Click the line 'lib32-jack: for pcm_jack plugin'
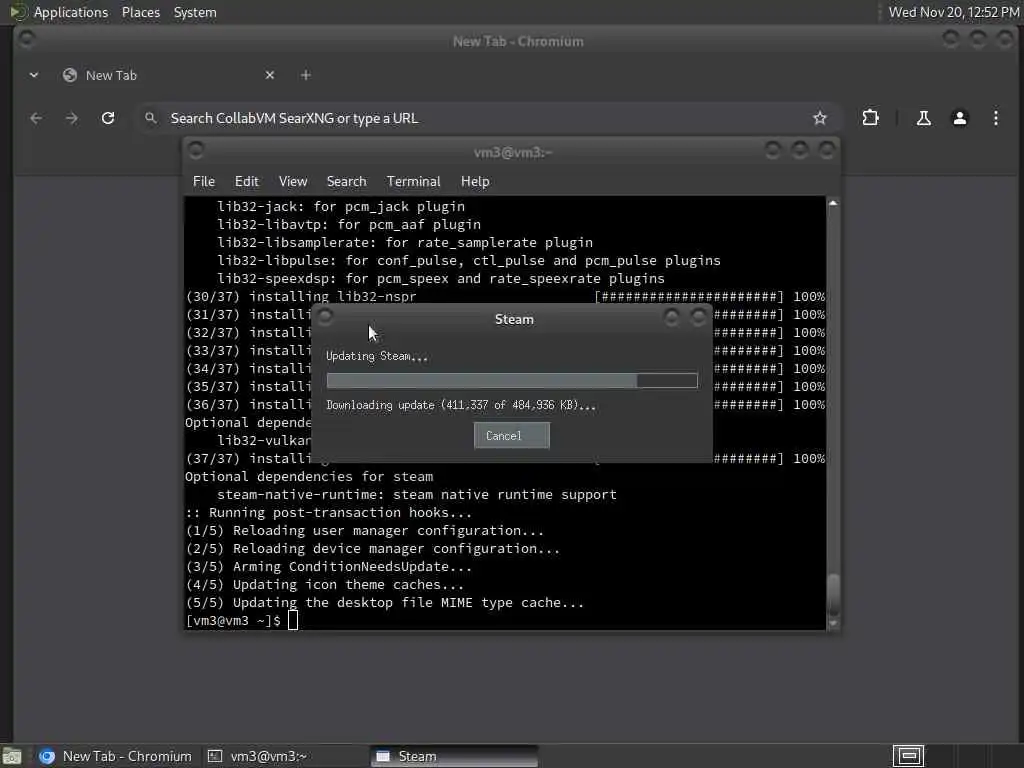Image resolution: width=1024 pixels, height=768 pixels. click(341, 206)
